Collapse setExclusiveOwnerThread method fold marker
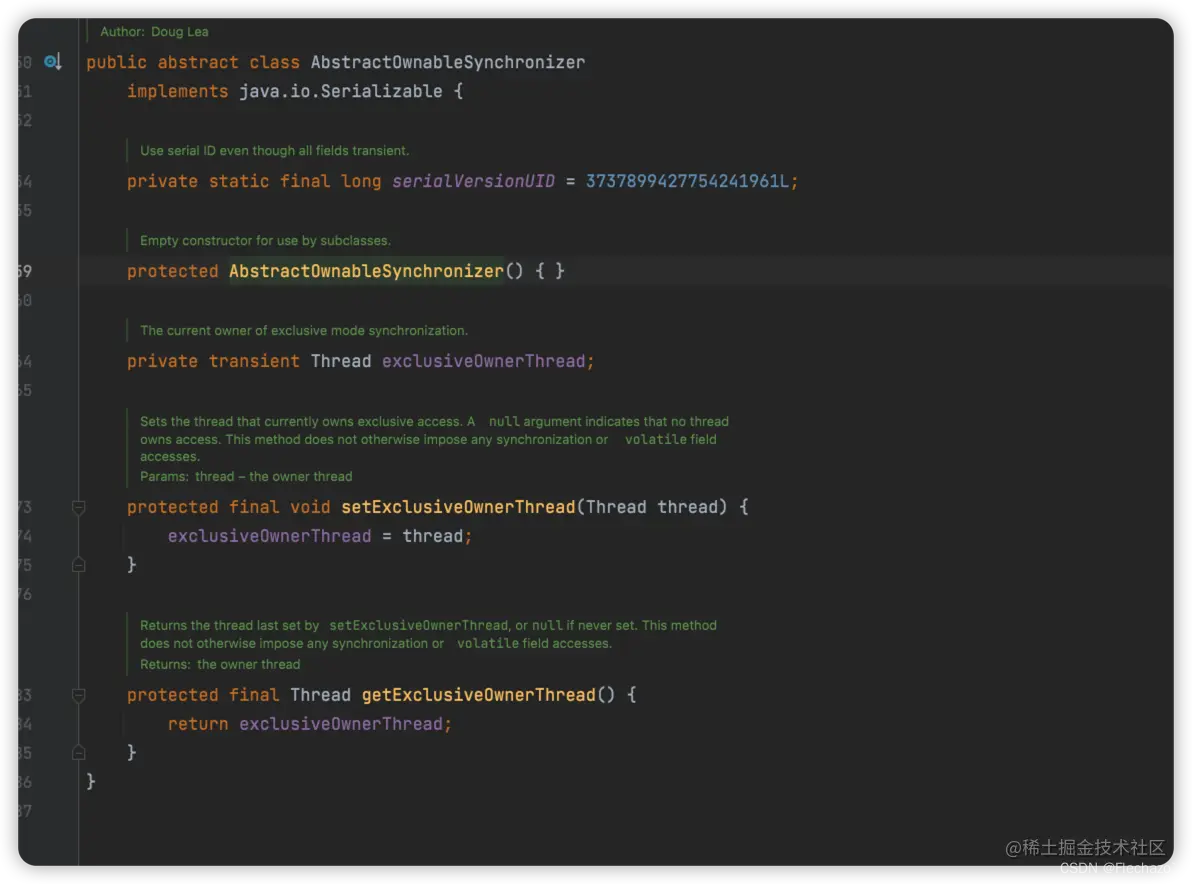The image size is (1192, 884). [78, 507]
